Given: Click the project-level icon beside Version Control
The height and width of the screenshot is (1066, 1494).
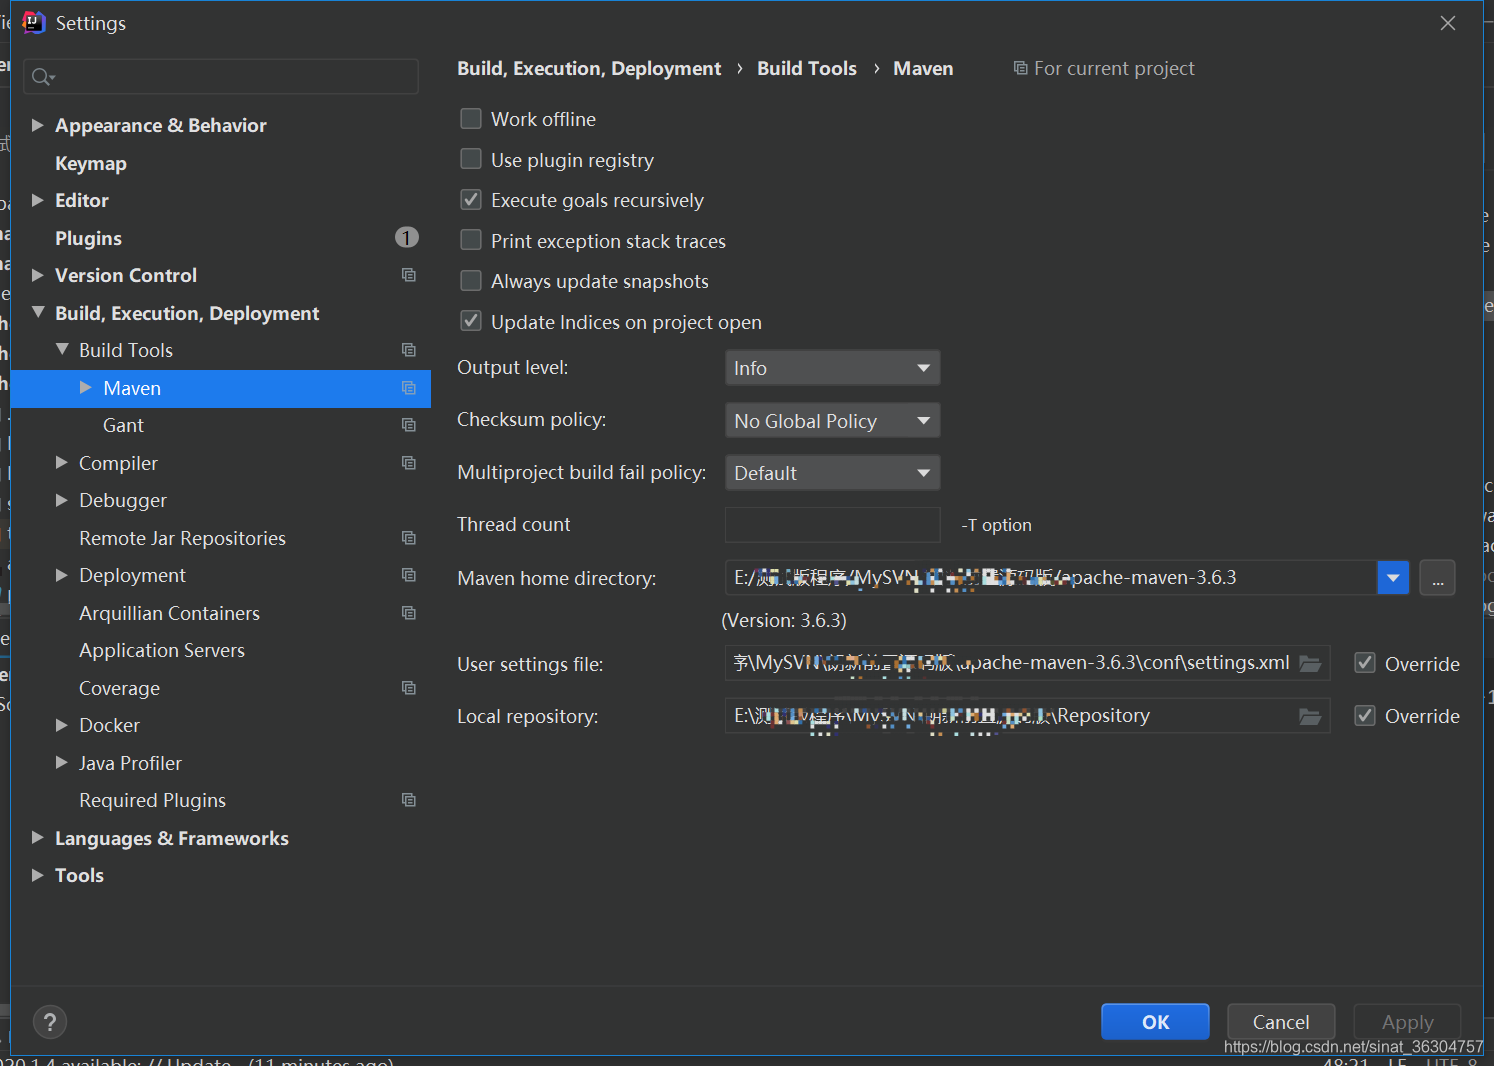Looking at the screenshot, I should [x=409, y=275].
